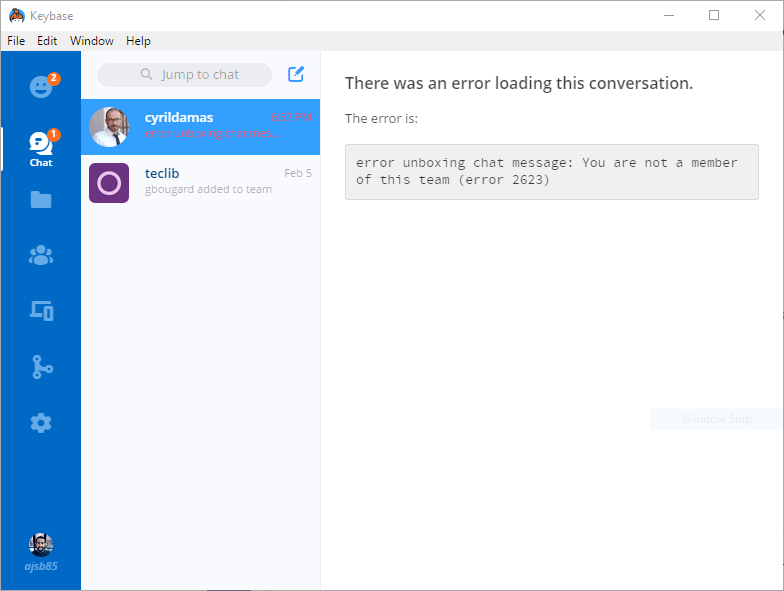The image size is (784, 591).
Task: Open the Edit menu
Action: pyautogui.click(x=47, y=41)
